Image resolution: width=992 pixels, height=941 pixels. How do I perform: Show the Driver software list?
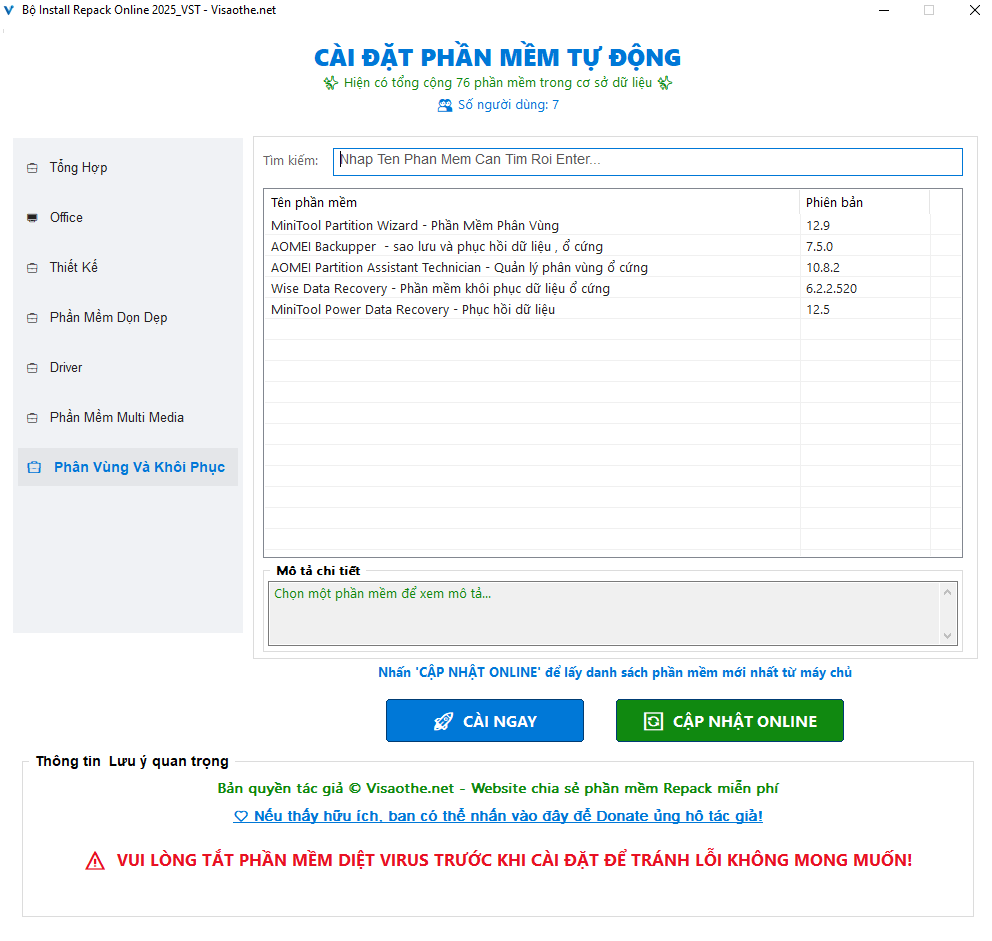[128, 368]
